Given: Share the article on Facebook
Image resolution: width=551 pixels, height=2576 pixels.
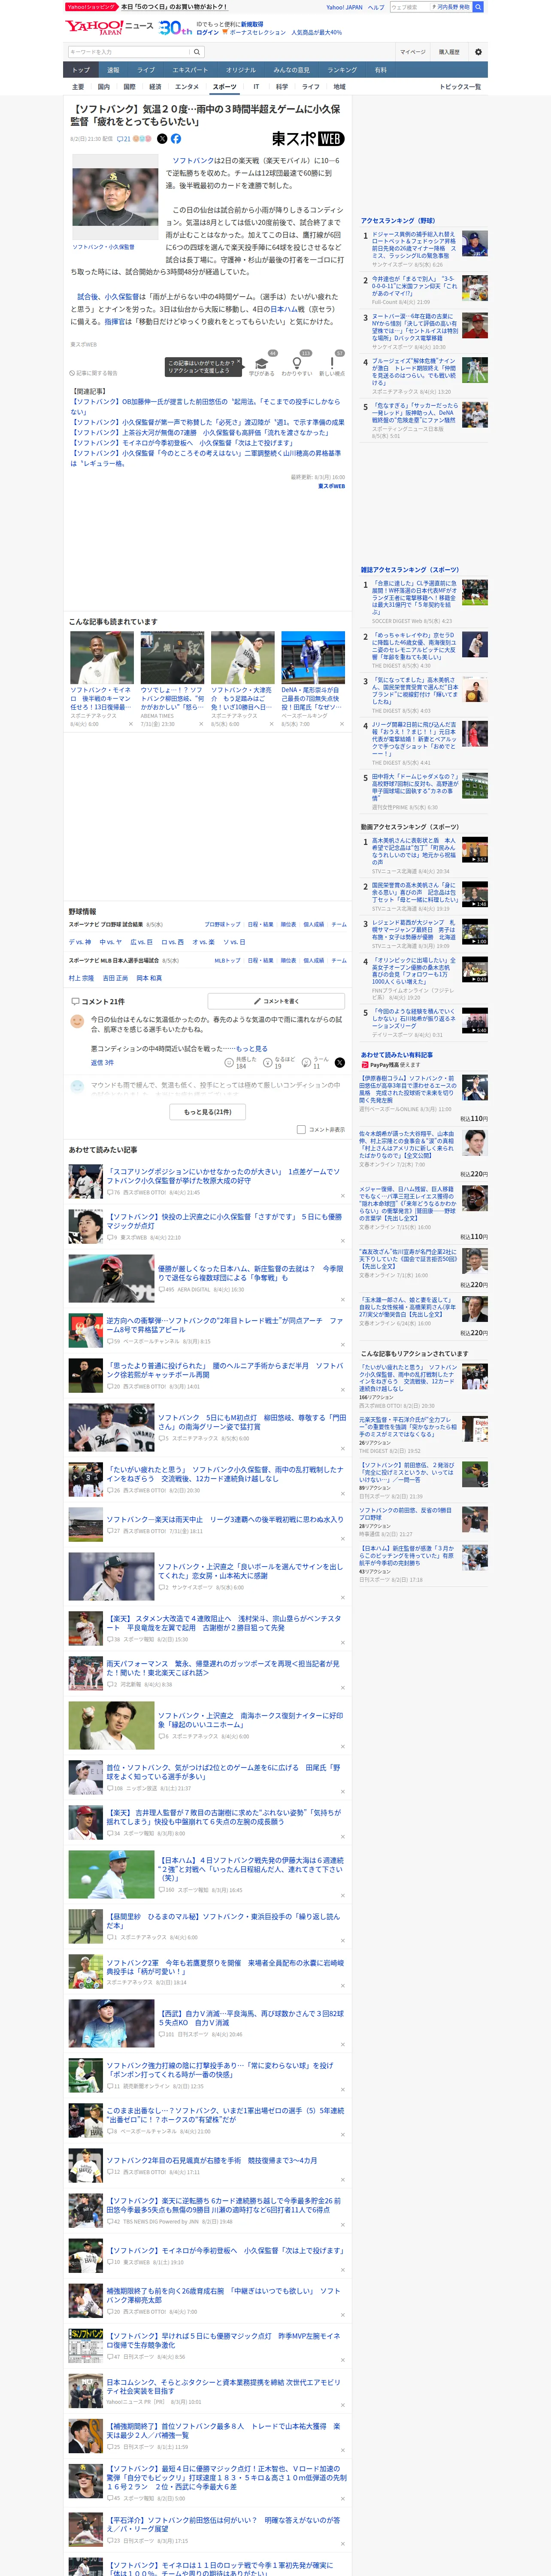Looking at the screenshot, I should coord(176,139).
